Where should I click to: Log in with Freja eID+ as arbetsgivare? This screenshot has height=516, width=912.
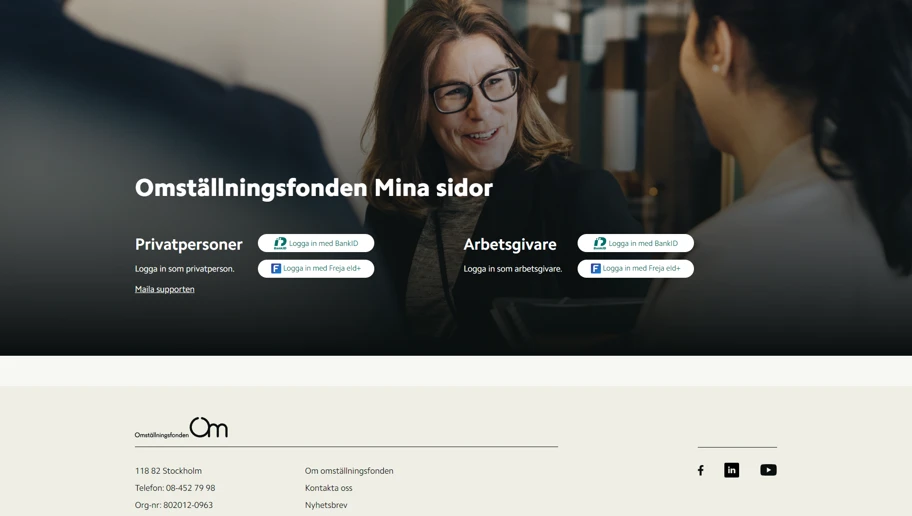635,268
